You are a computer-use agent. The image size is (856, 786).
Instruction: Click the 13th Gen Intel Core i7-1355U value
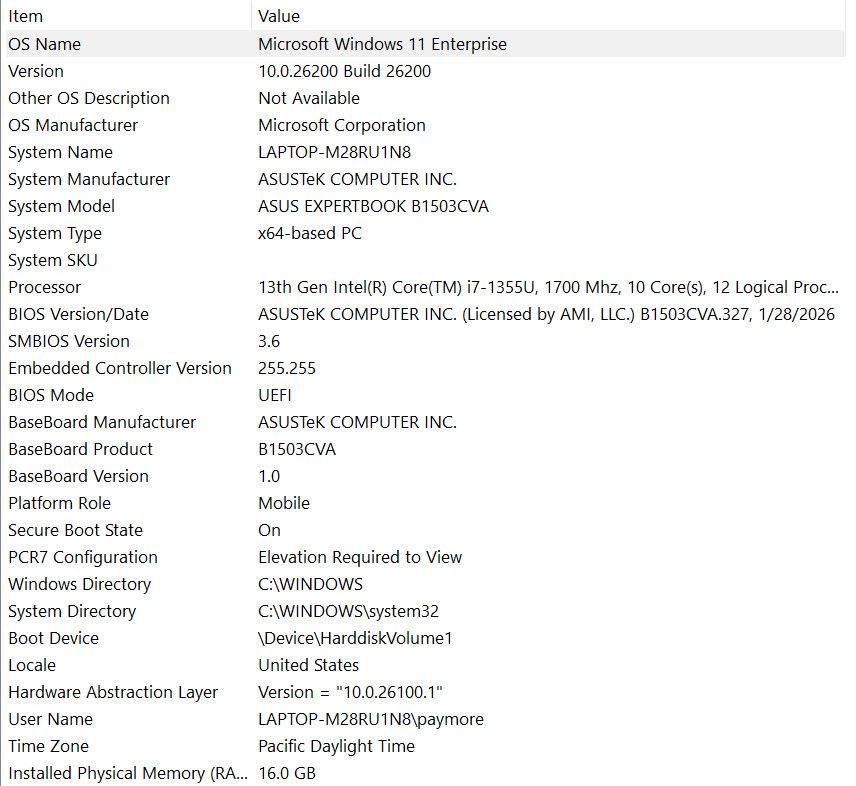[x=548, y=287]
